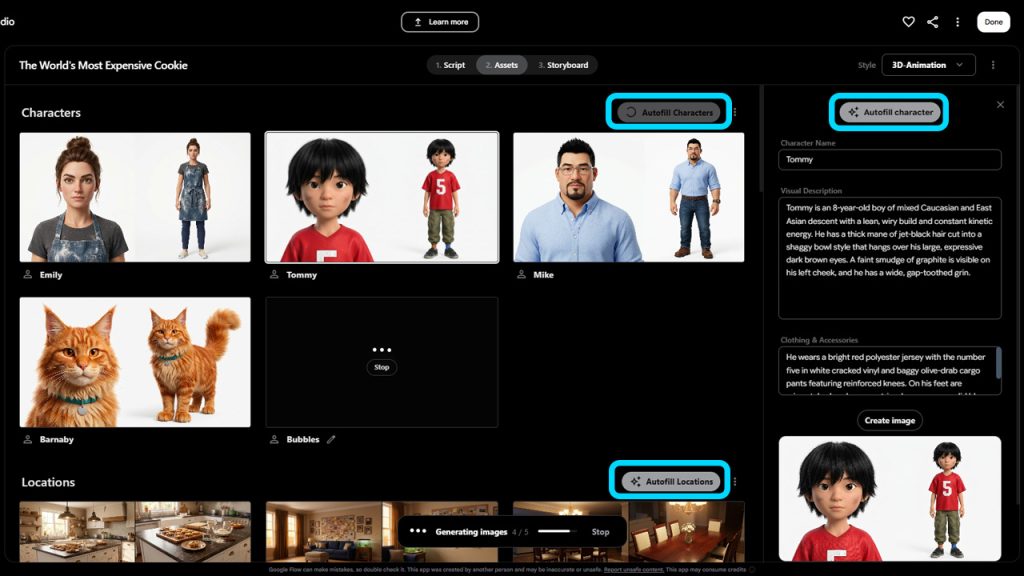Click the Create image button

(889, 421)
